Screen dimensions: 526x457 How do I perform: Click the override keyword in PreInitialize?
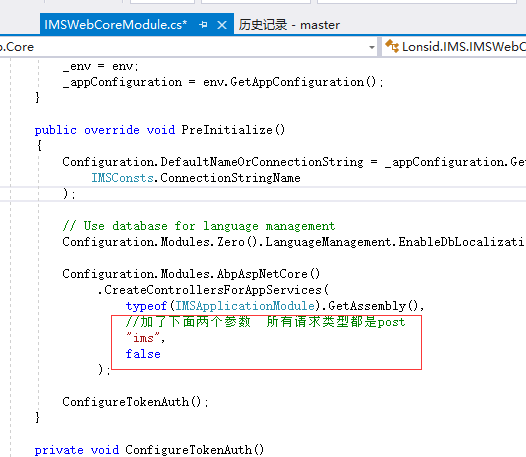point(112,130)
